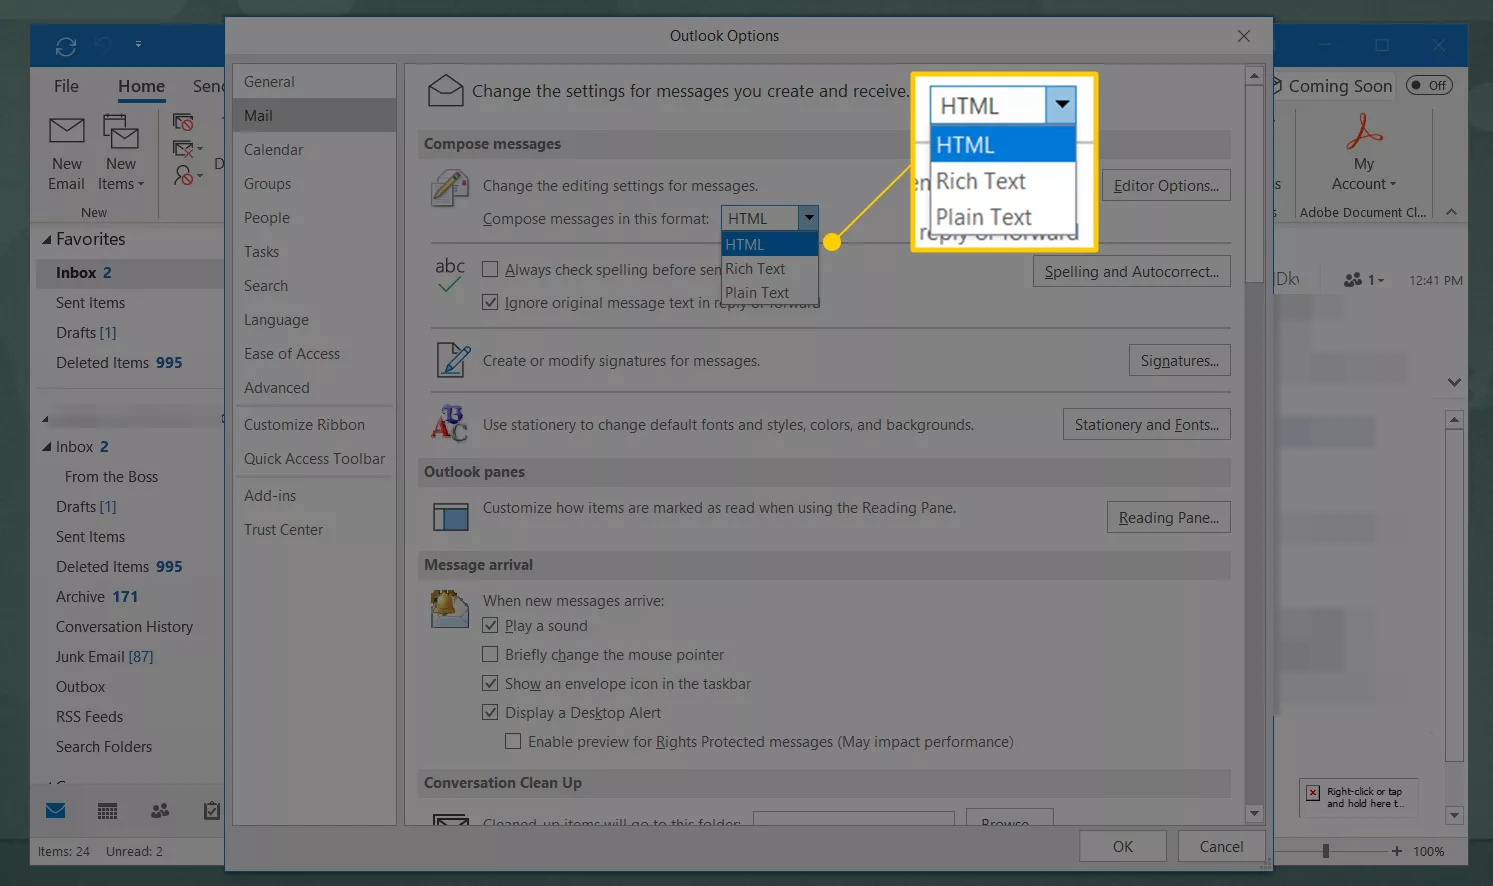The width and height of the screenshot is (1493, 886).
Task: Collapse the ribbon using the chevron
Action: [x=1452, y=212]
